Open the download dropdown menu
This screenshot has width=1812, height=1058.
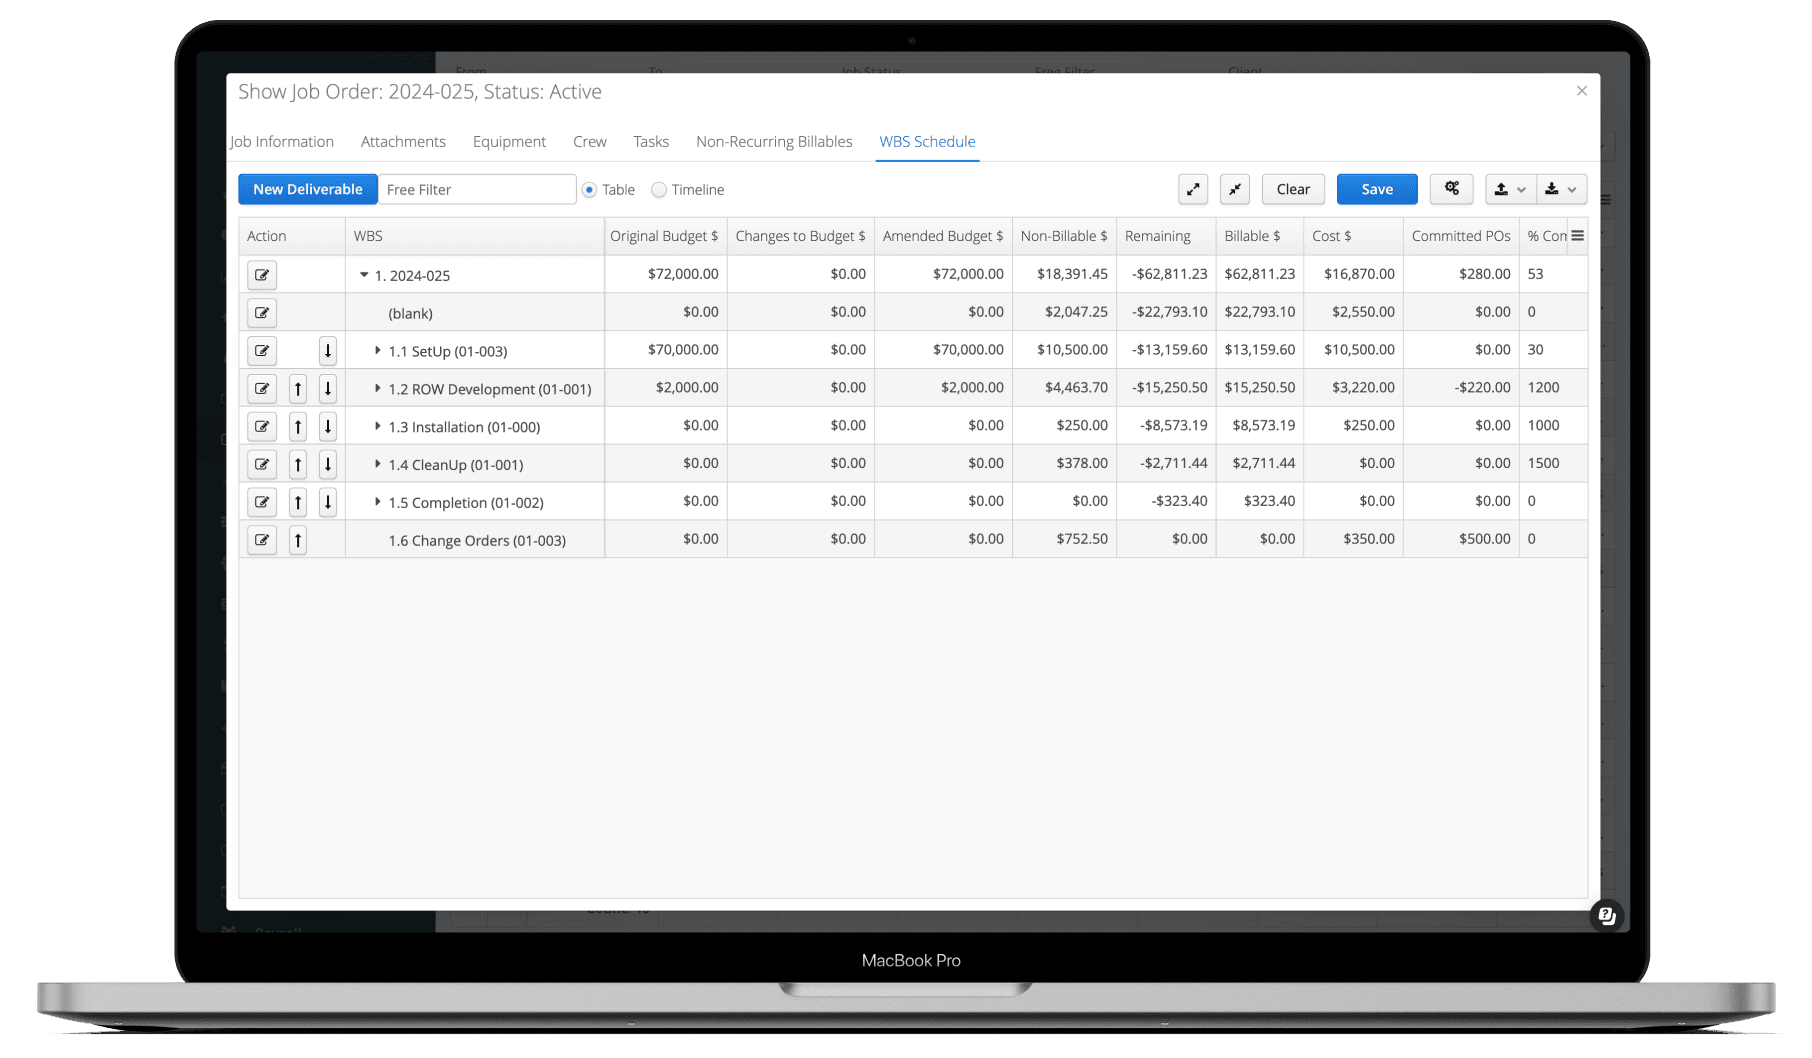click(x=1560, y=189)
